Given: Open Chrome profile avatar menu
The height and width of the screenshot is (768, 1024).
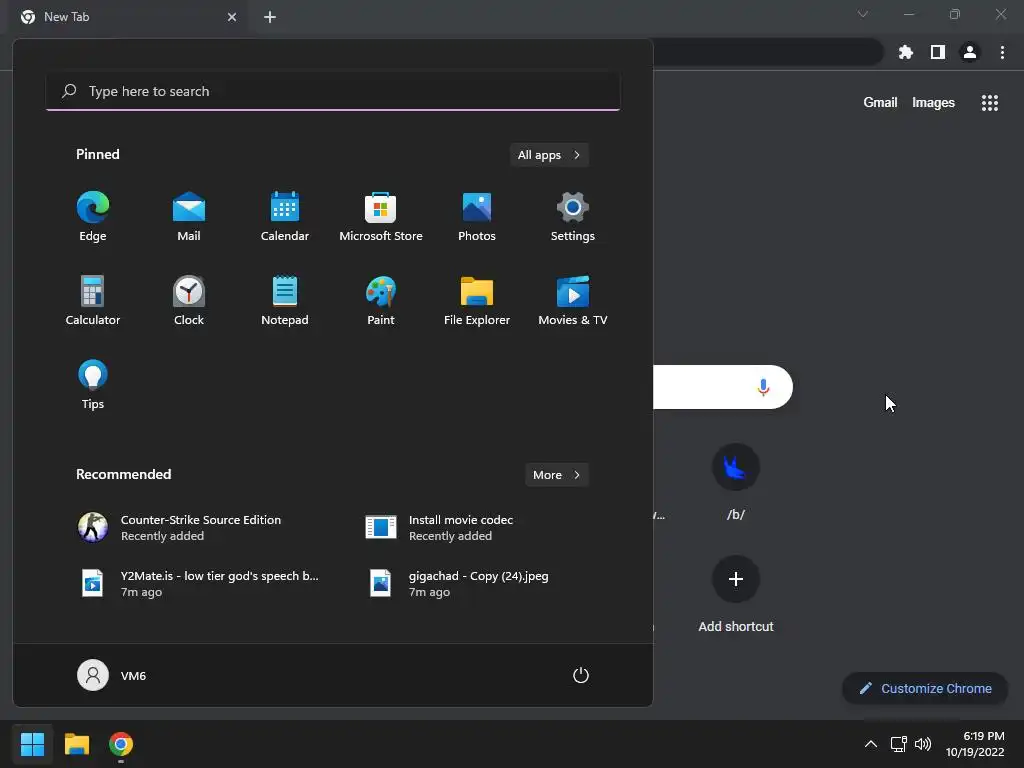Looking at the screenshot, I should 970,52.
